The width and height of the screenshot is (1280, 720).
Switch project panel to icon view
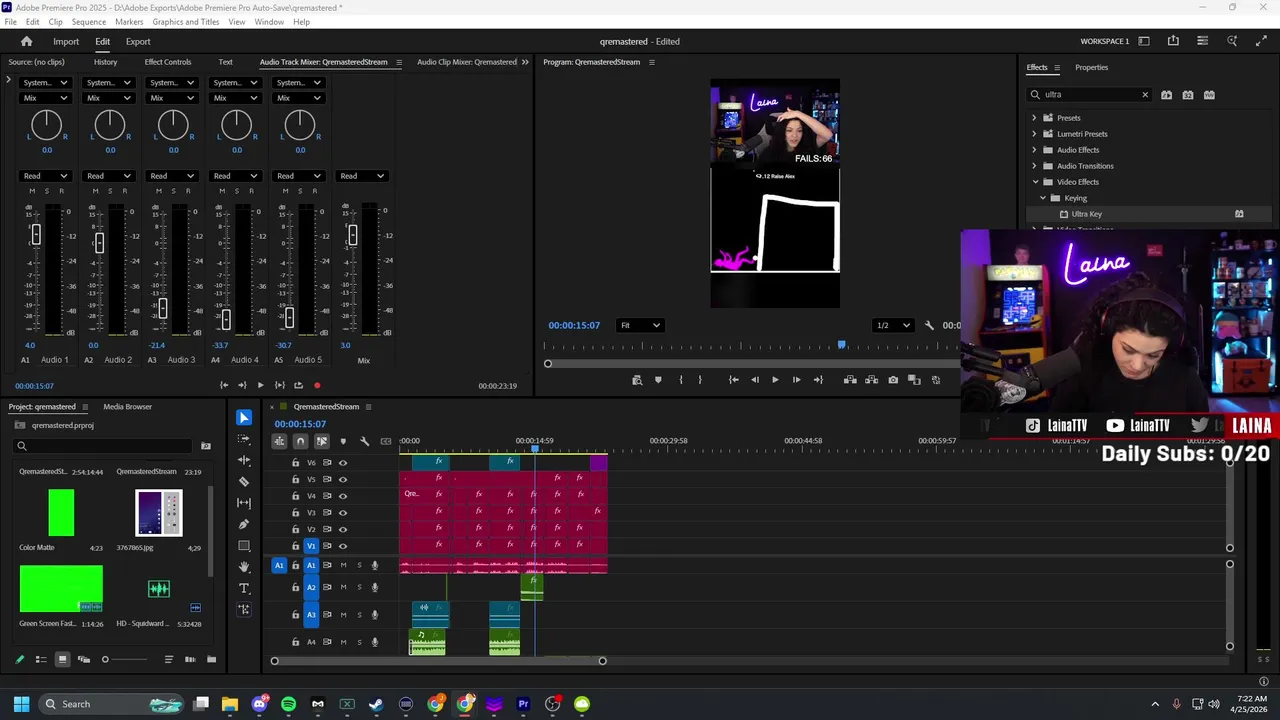(x=62, y=659)
